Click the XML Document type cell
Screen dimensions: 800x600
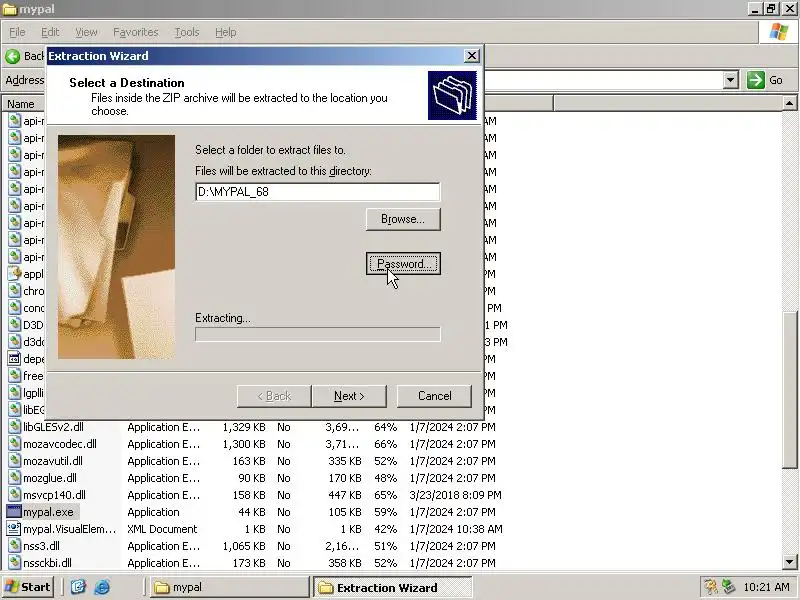162,529
